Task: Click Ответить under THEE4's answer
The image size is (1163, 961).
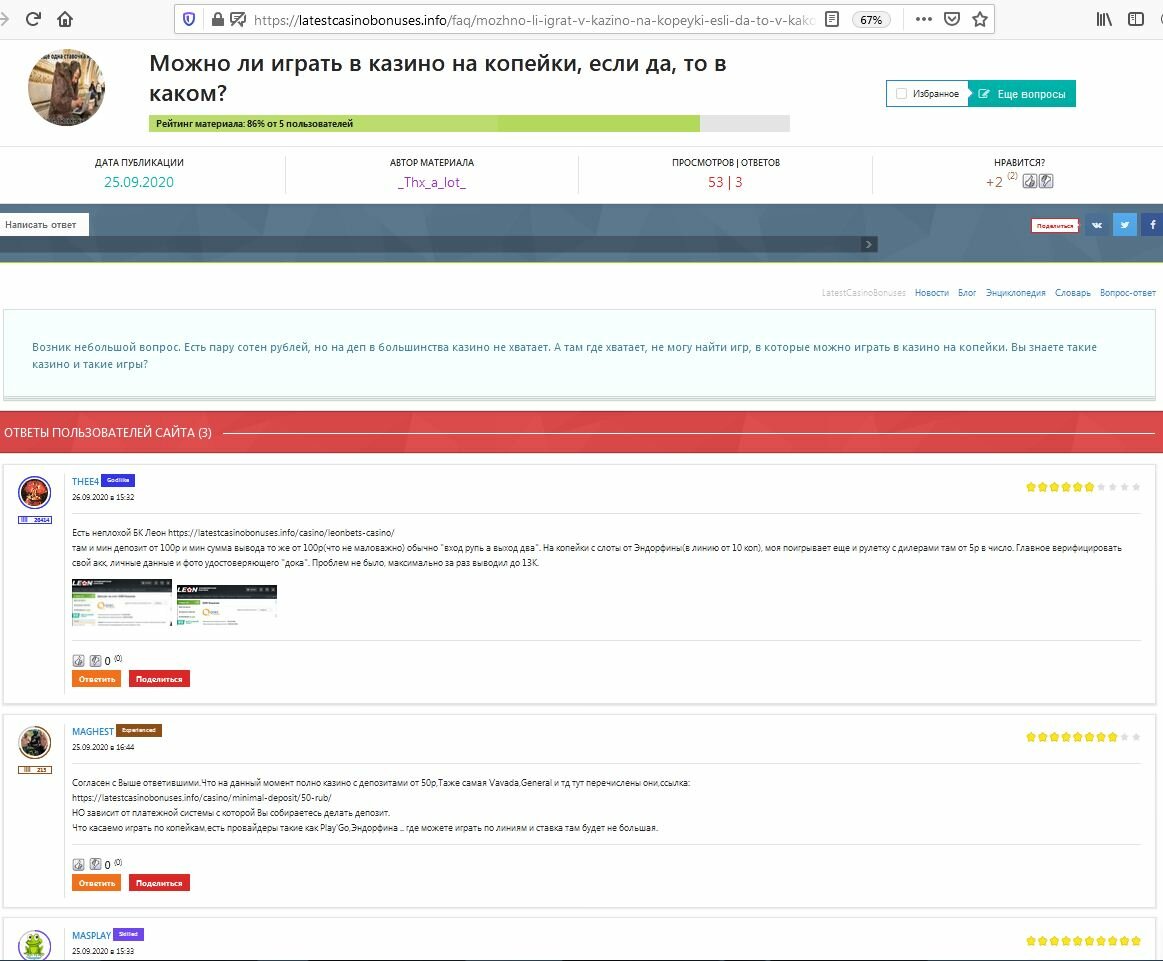Action: pyautogui.click(x=96, y=679)
